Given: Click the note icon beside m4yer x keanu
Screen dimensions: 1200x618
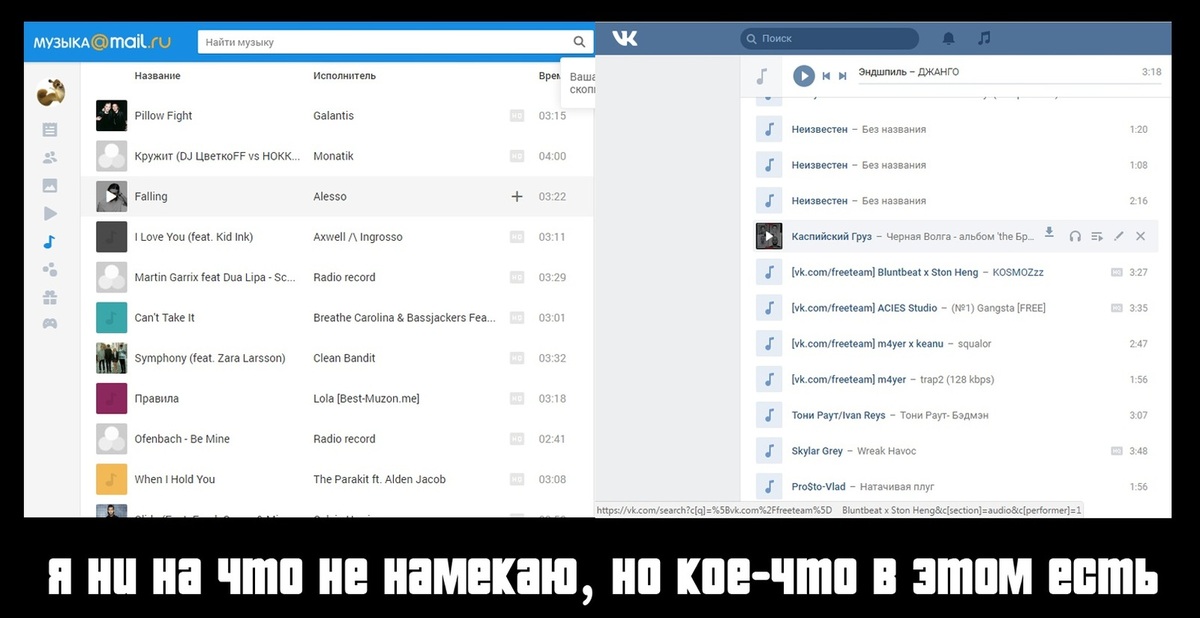Looking at the screenshot, I should tap(768, 344).
